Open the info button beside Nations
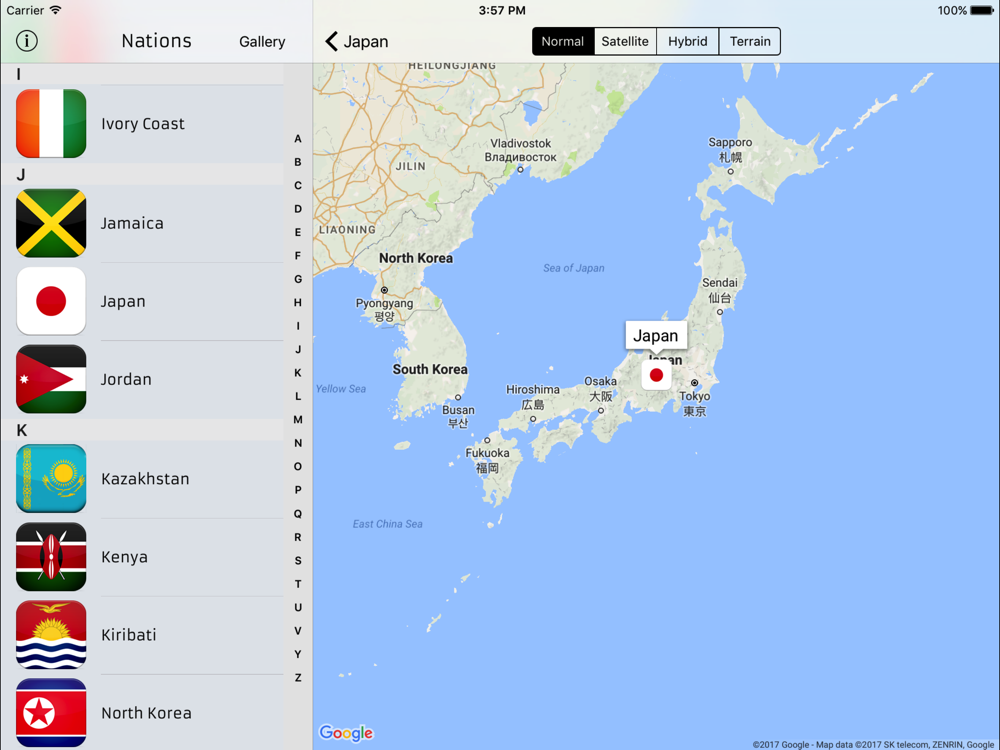This screenshot has width=1000, height=750. point(27,41)
